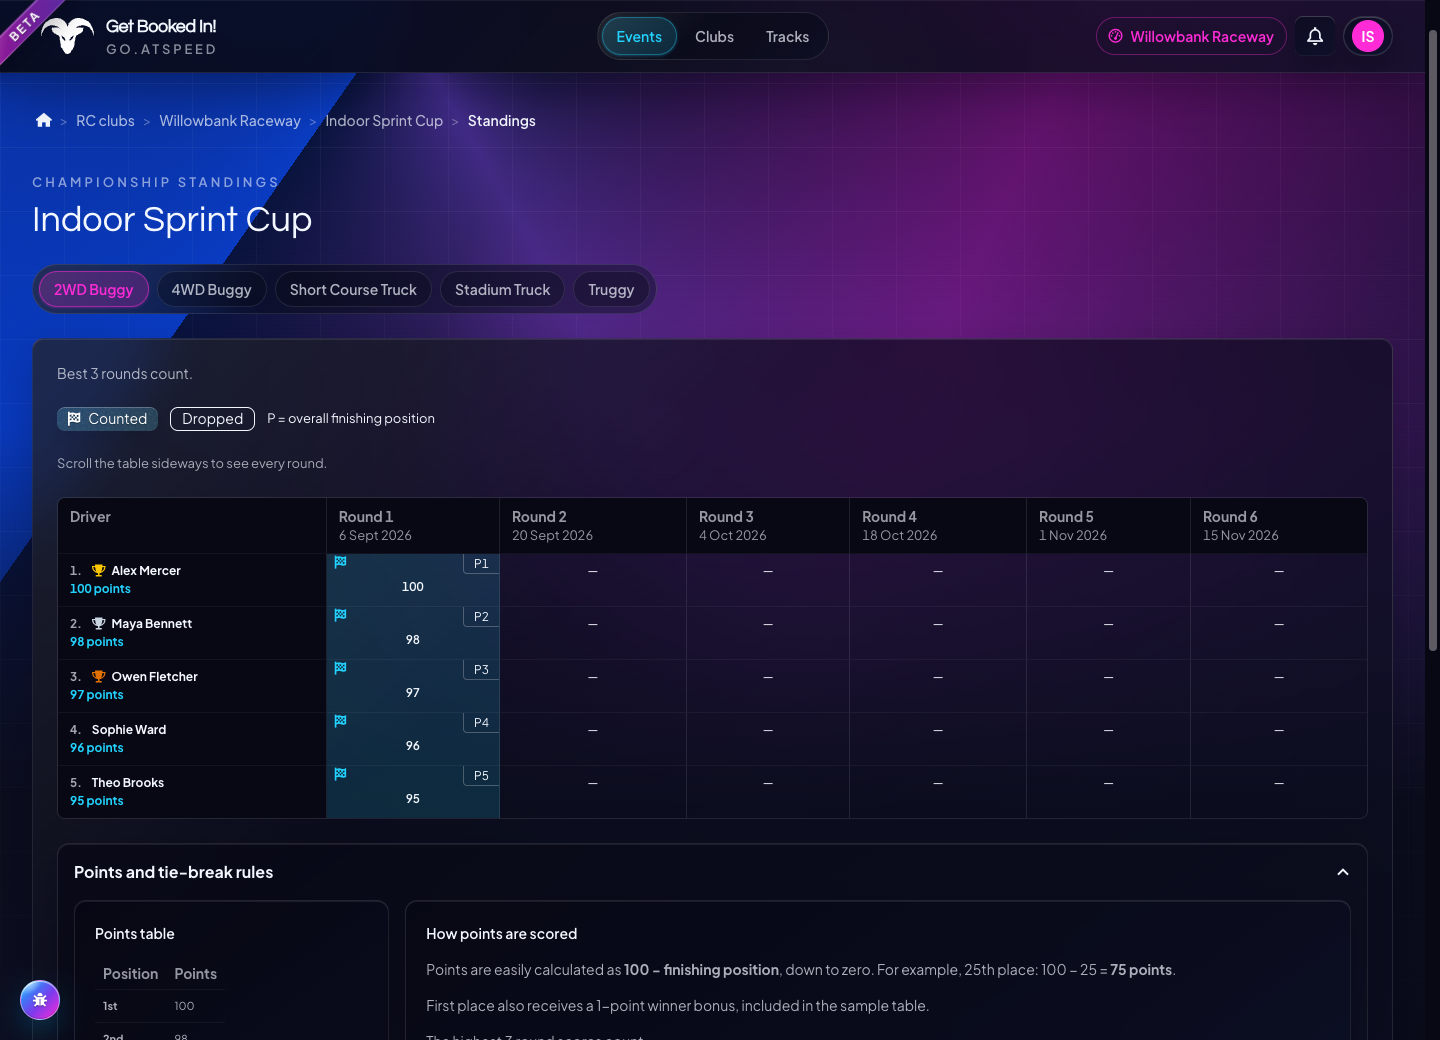The image size is (1440, 1040).
Task: Select the Stadium Truck class
Action: click(503, 290)
